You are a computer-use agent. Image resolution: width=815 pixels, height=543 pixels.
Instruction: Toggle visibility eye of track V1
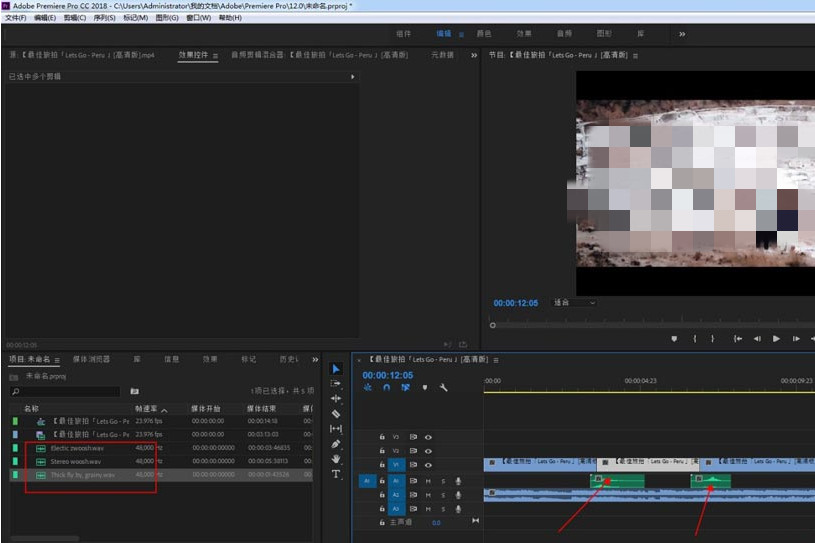point(428,465)
